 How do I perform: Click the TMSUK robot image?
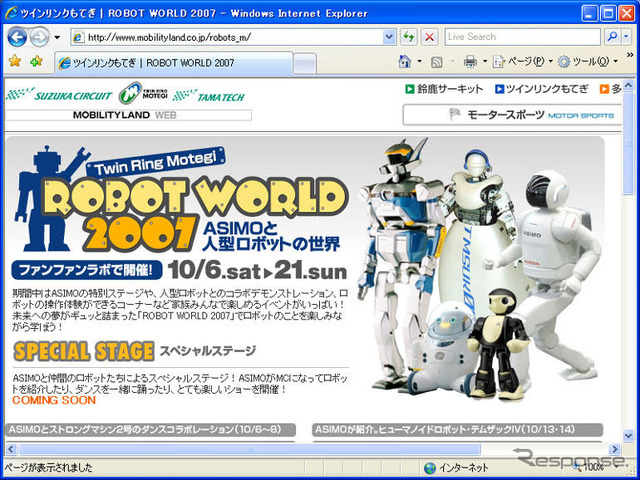tap(478, 229)
